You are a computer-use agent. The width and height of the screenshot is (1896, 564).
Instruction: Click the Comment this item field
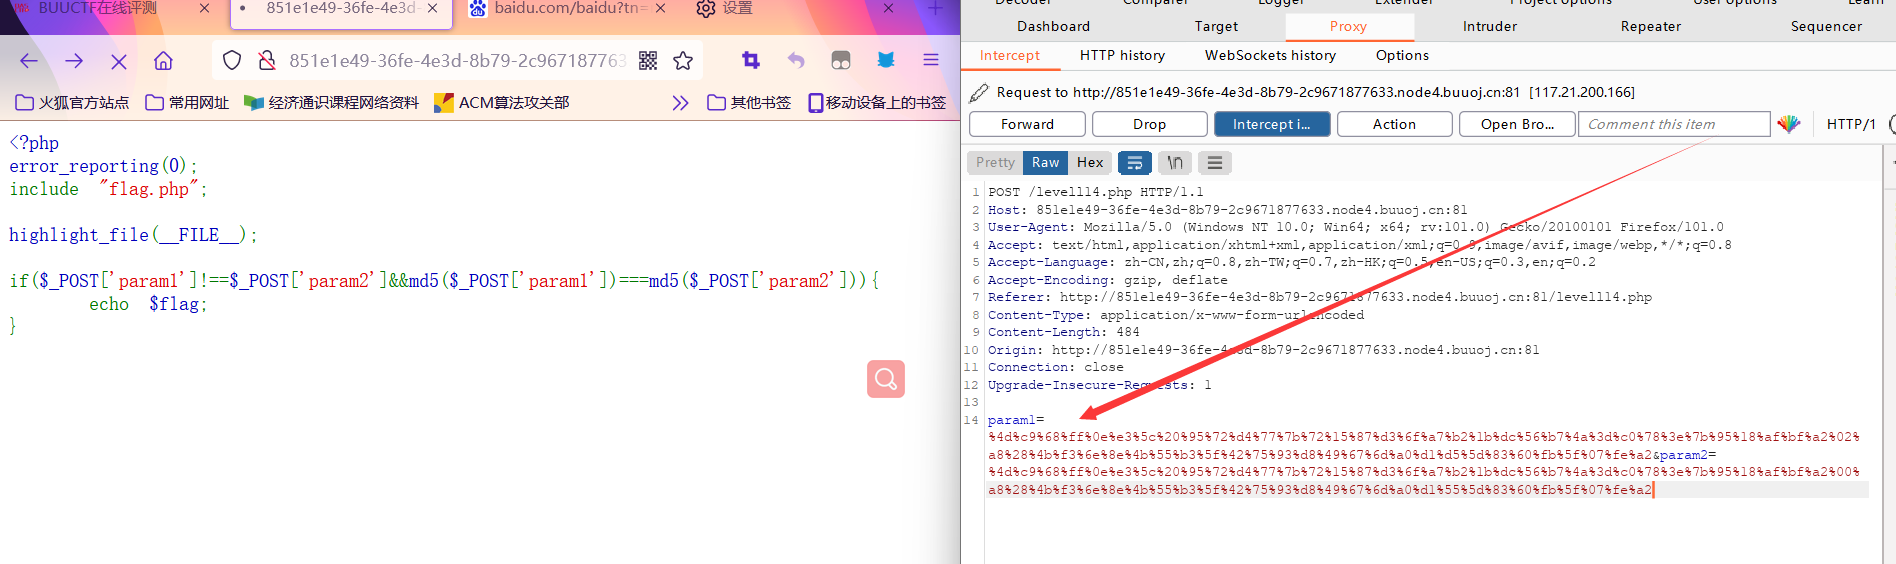(x=1672, y=124)
